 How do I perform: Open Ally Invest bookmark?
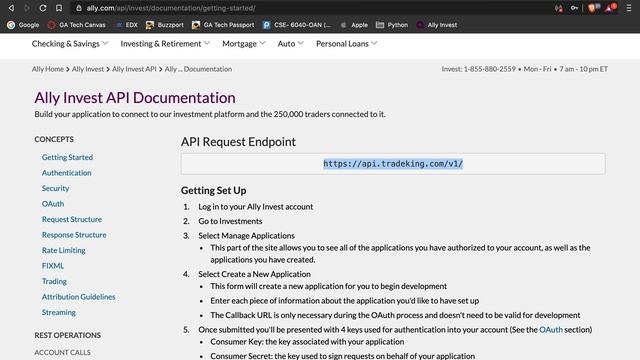click(436, 25)
